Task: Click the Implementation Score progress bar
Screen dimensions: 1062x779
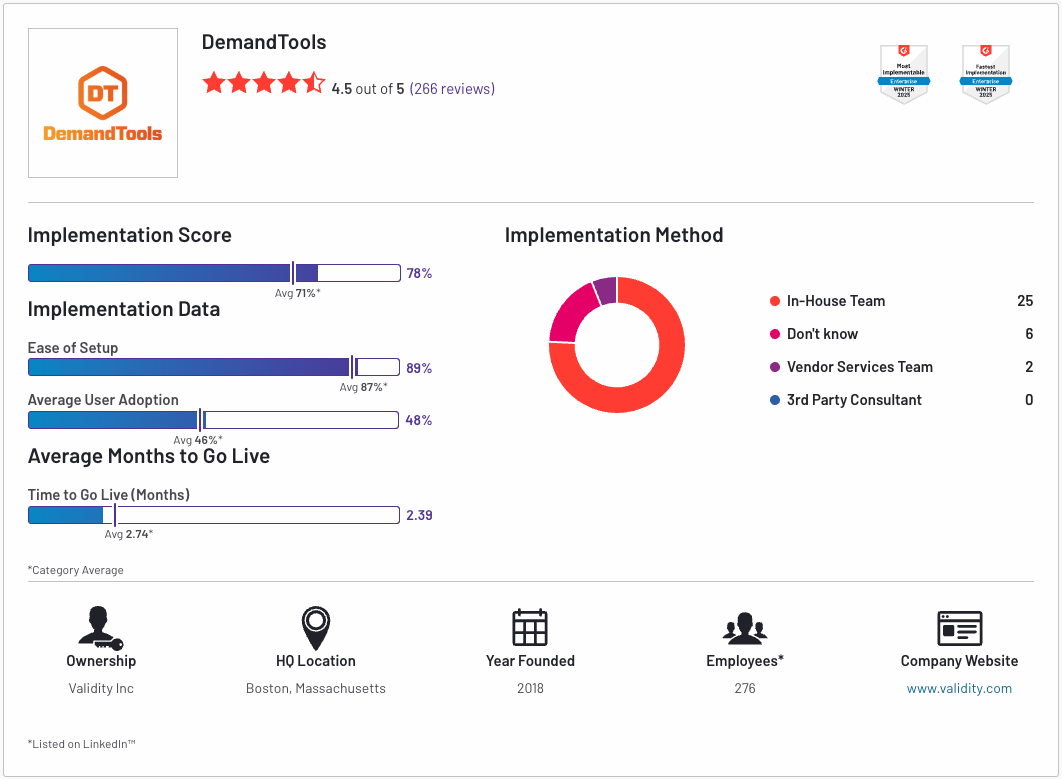Action: 214,273
